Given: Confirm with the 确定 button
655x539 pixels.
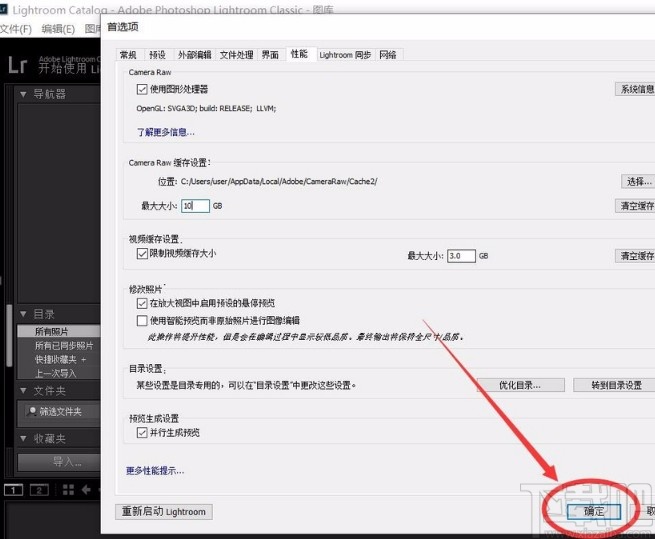Looking at the screenshot, I should (594, 511).
